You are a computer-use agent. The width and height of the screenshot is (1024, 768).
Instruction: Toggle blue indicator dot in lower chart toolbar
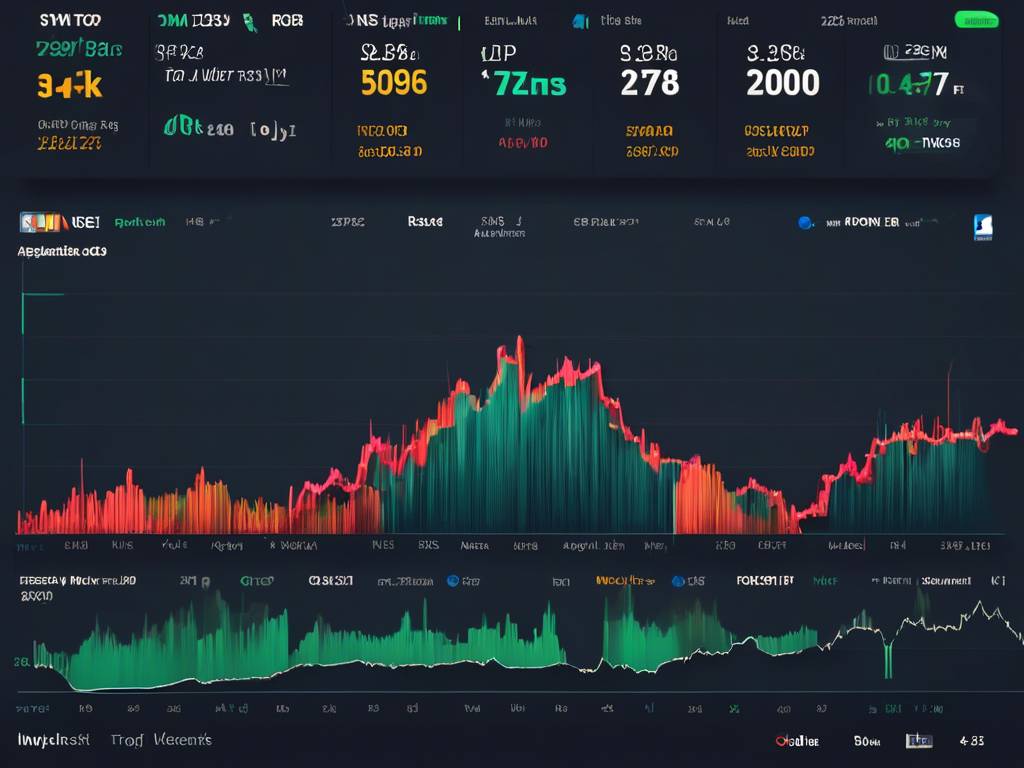pyautogui.click(x=453, y=581)
